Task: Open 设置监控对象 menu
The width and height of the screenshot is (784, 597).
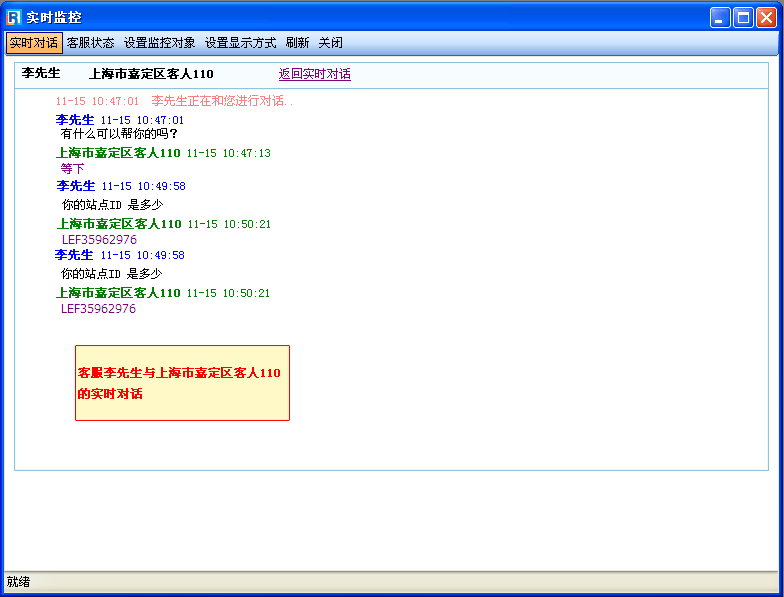Action: click(x=160, y=43)
